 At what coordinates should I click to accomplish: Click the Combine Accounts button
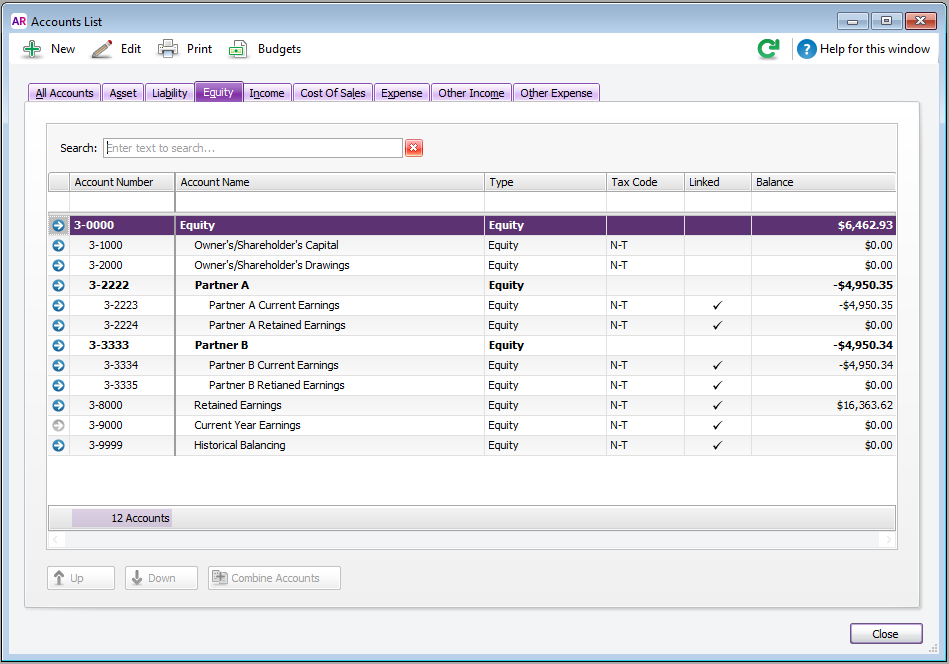pyautogui.click(x=274, y=578)
